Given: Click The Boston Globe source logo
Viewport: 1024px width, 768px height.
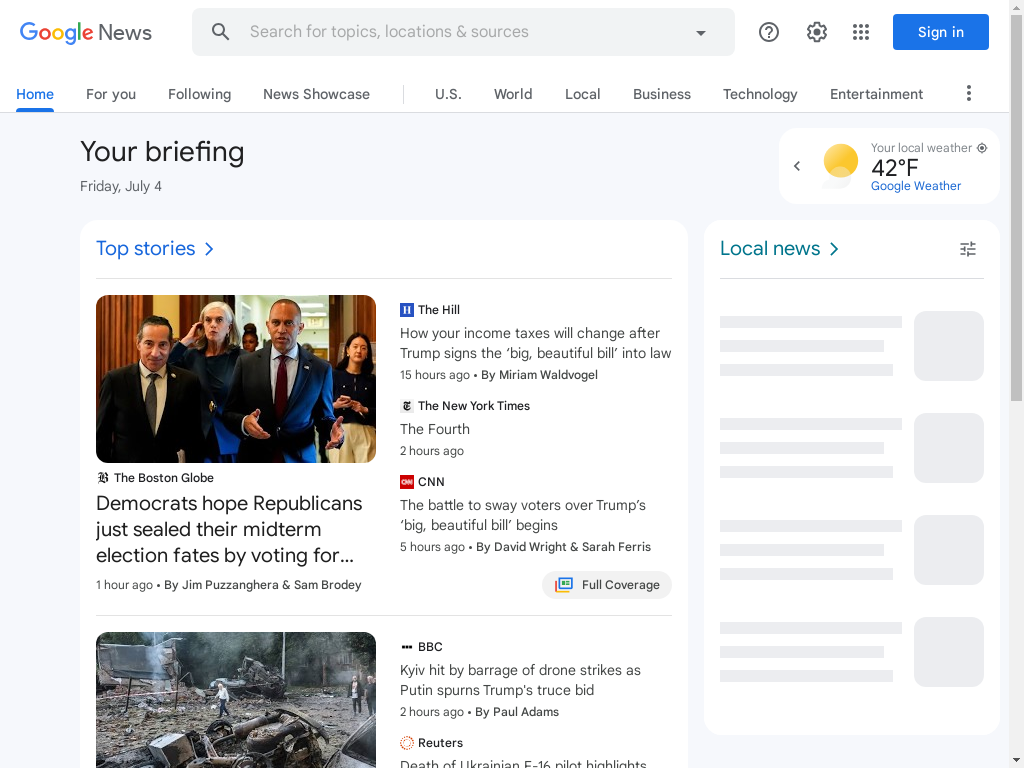Looking at the screenshot, I should [103, 478].
